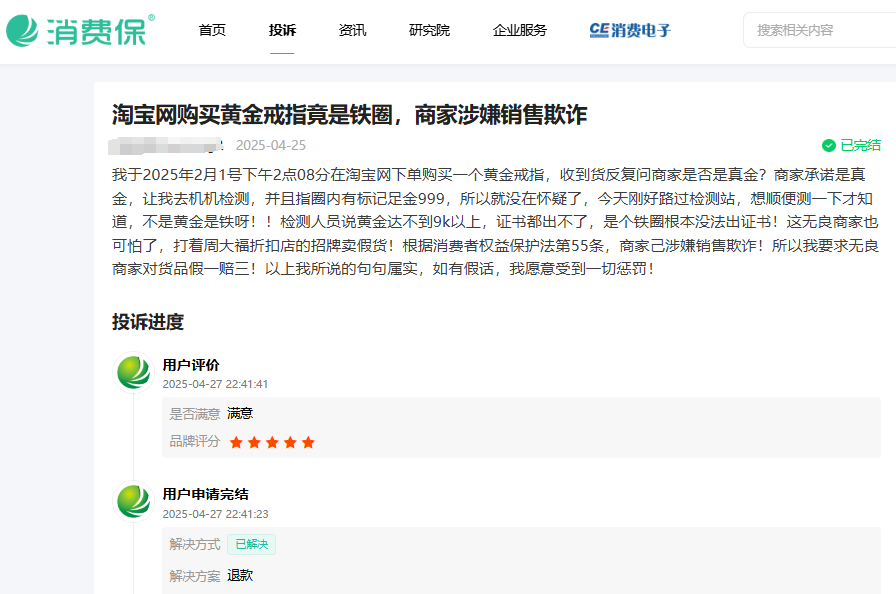Click the complaint title about 黄金戒指
Viewport: 896px width, 594px height.
(349, 115)
